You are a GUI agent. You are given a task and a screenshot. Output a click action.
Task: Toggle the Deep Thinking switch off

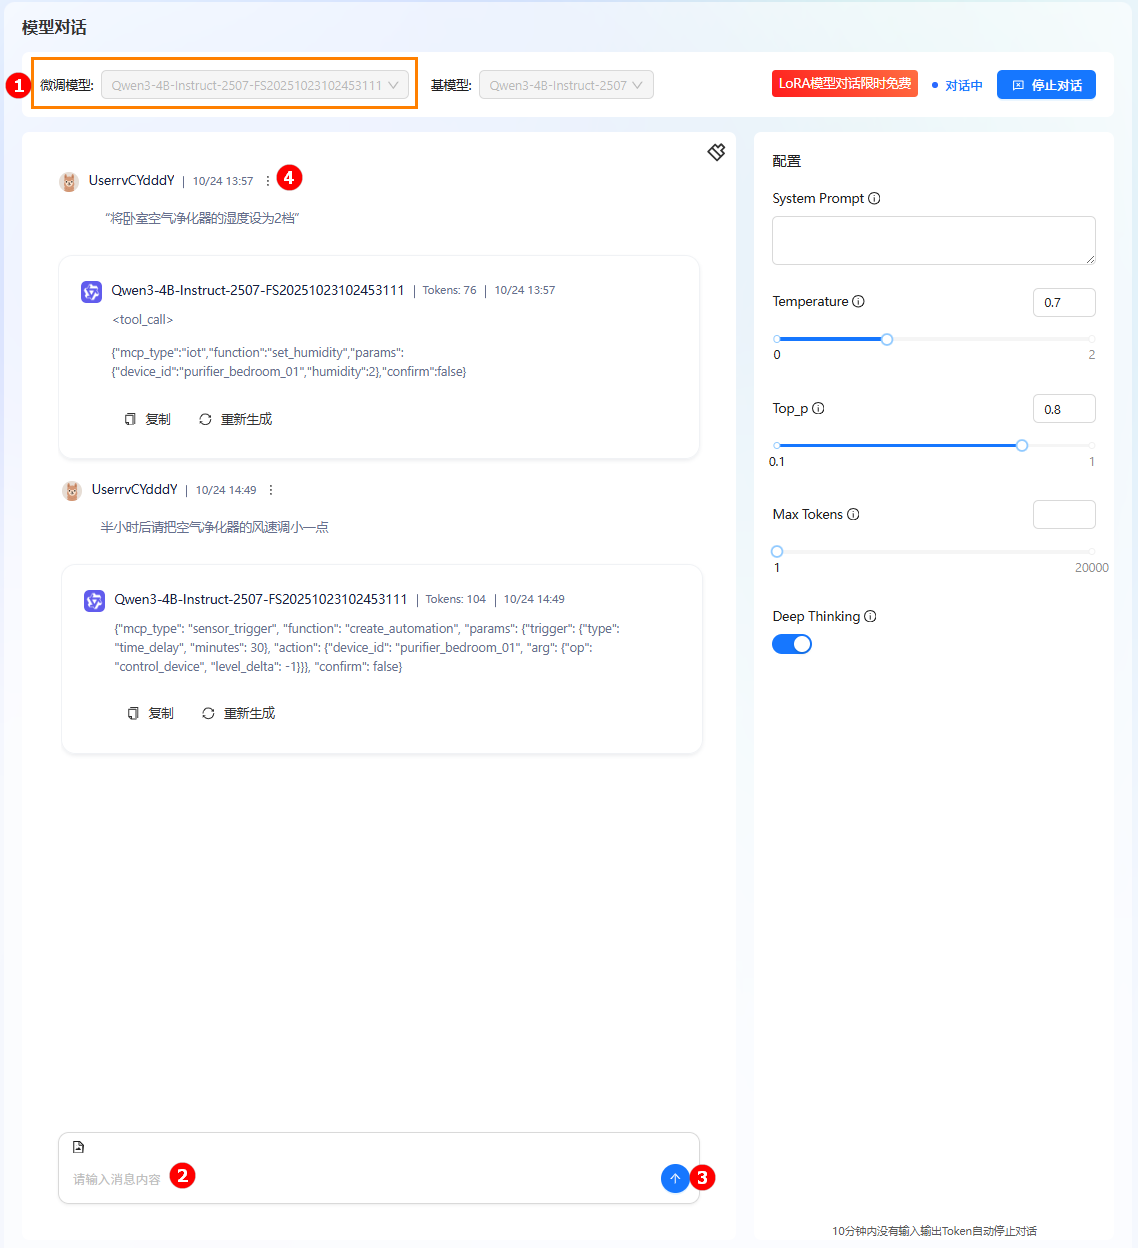pyautogui.click(x=791, y=644)
